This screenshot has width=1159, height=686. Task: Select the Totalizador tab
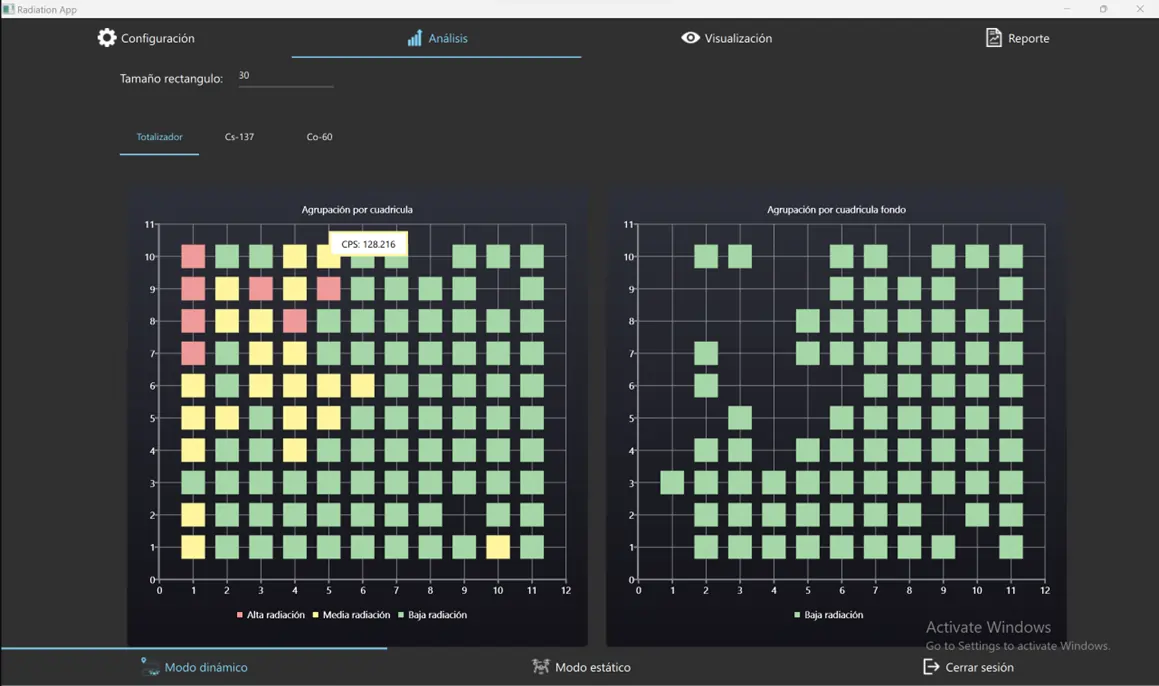click(159, 136)
